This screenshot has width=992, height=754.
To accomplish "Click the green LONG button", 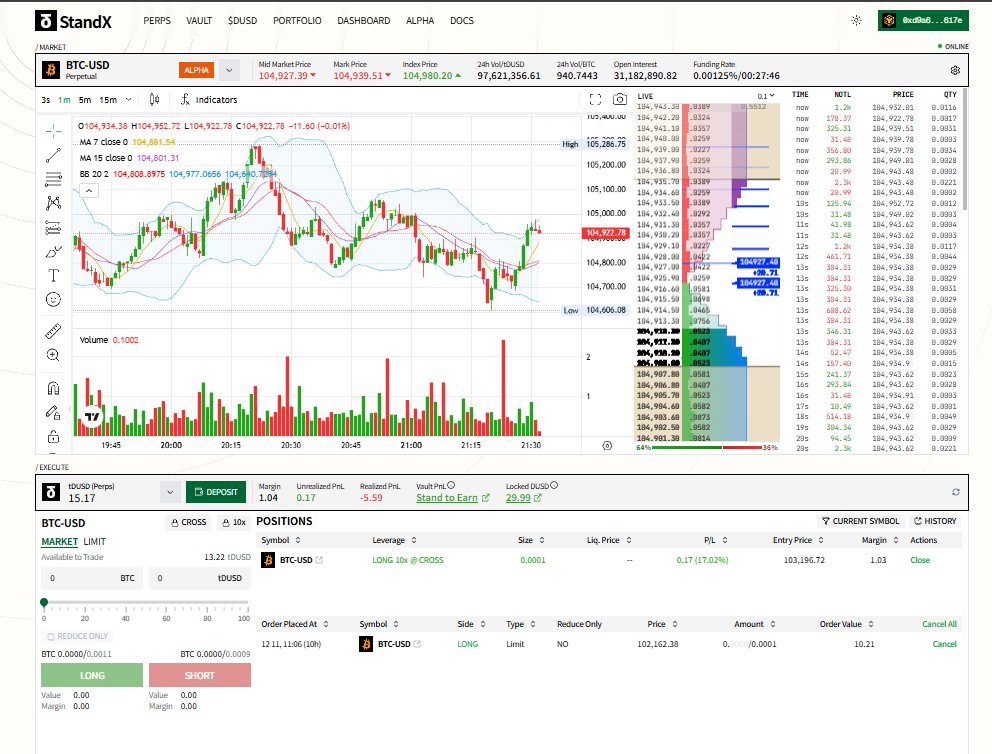I will click(92, 676).
